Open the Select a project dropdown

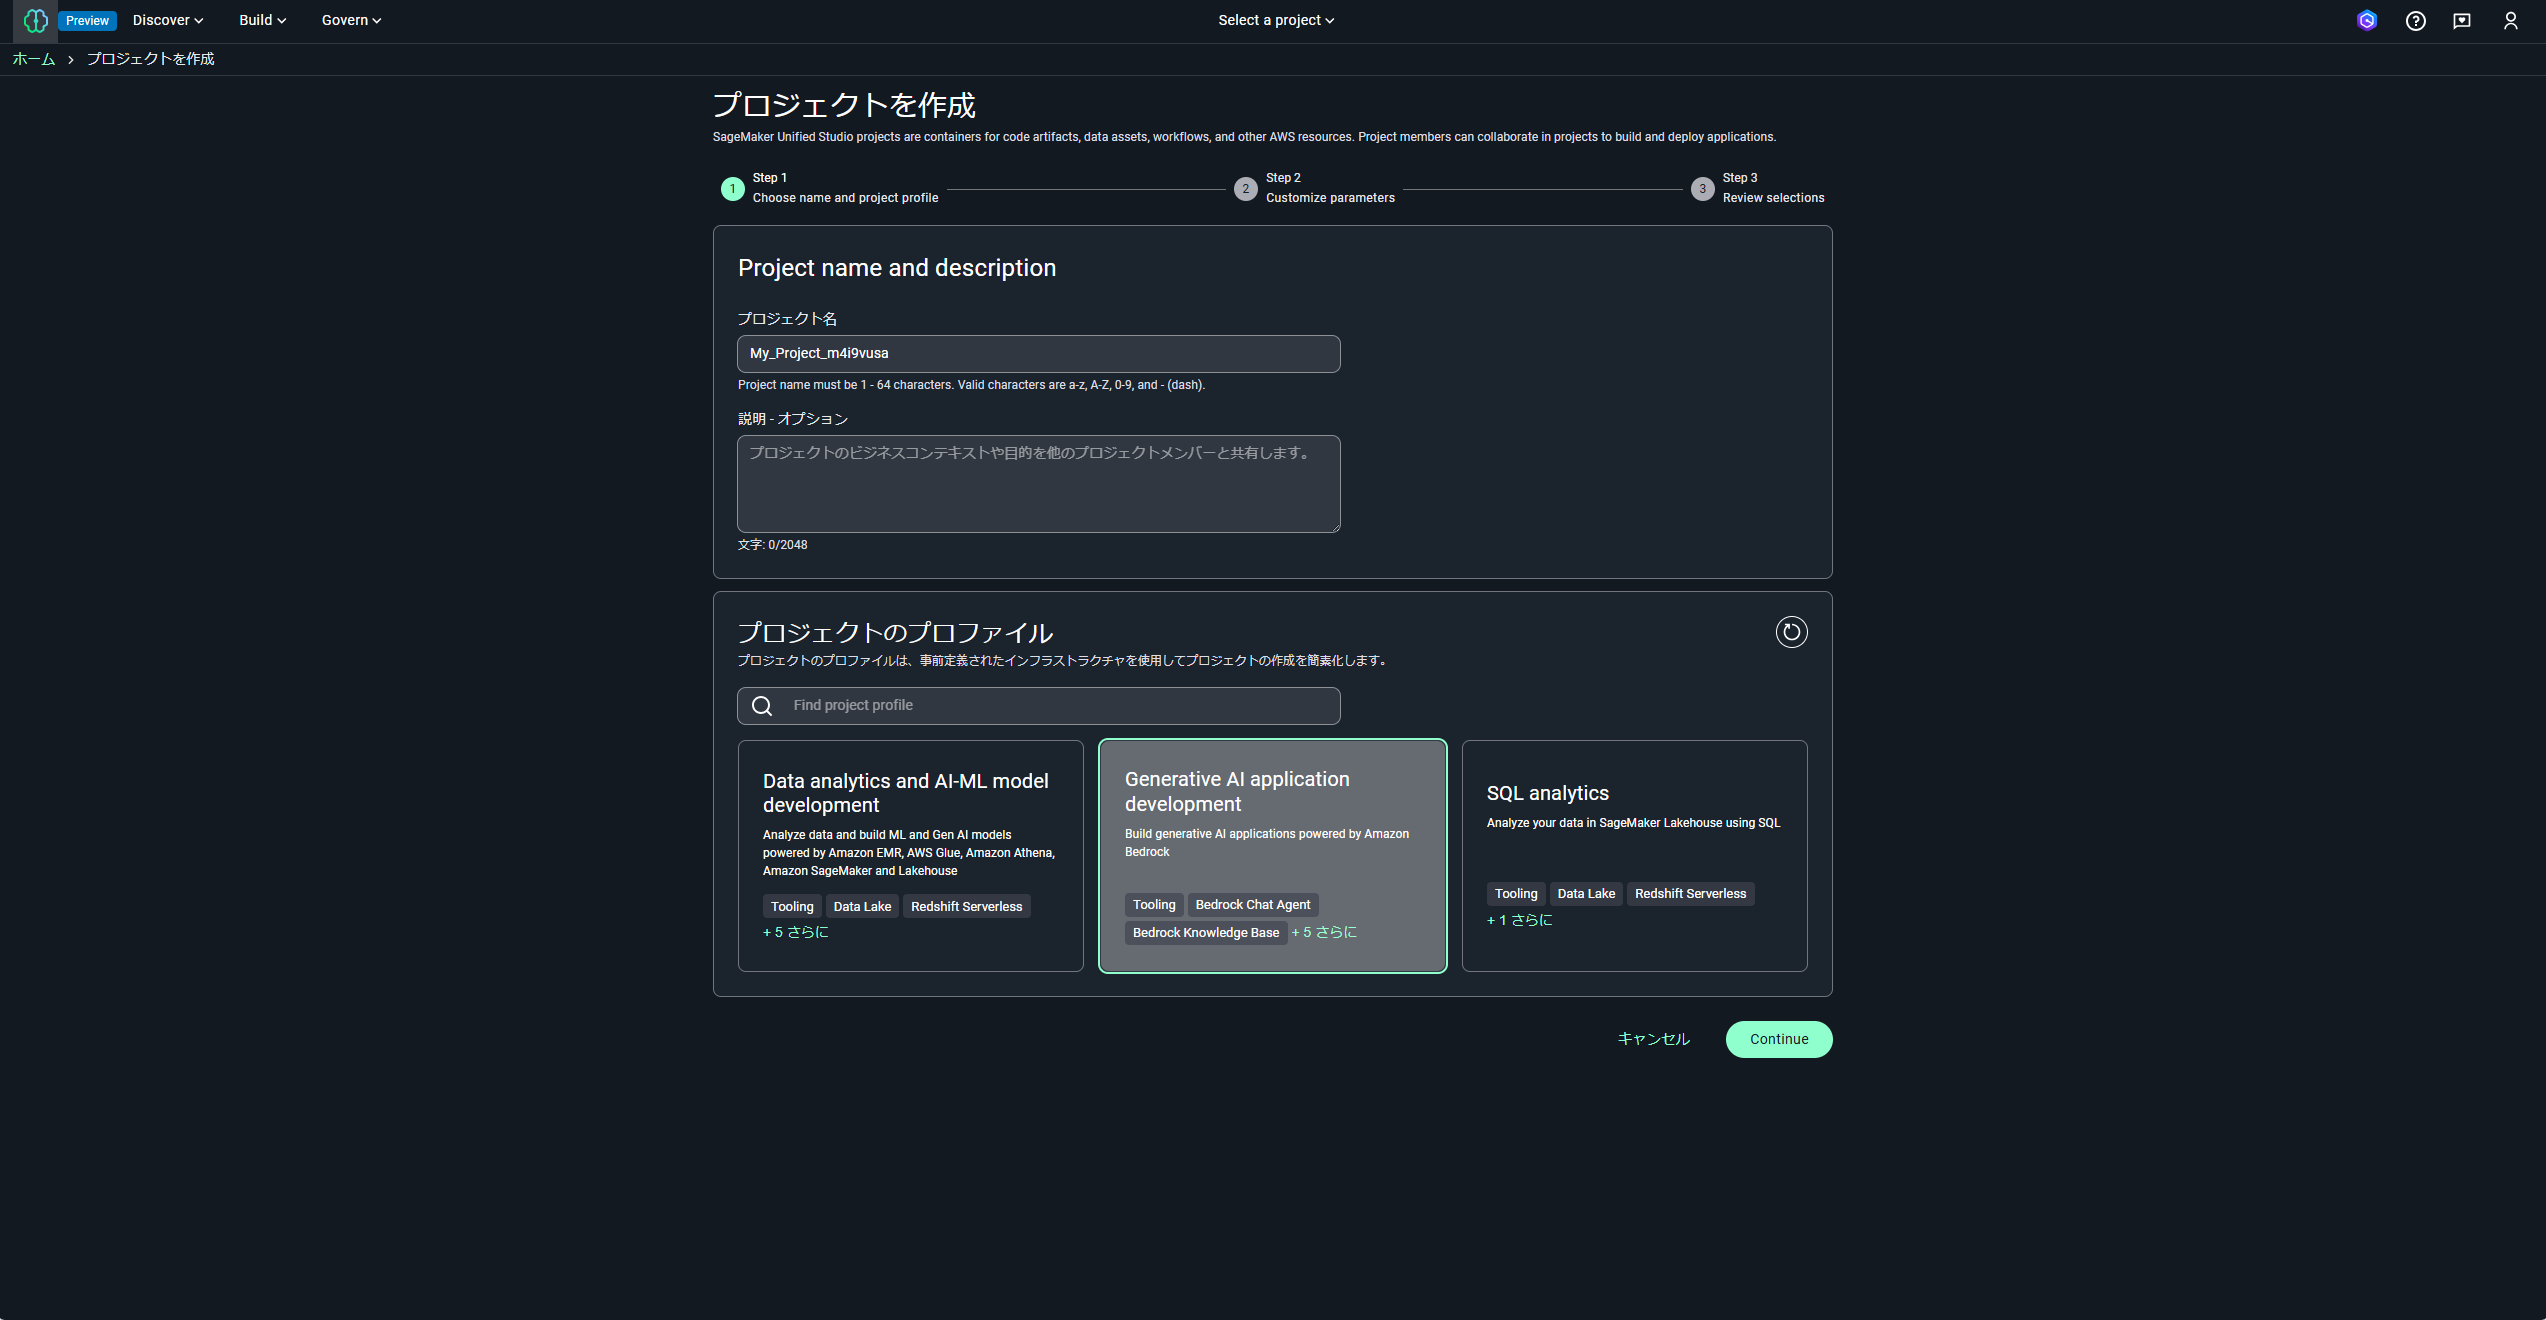1275,20
